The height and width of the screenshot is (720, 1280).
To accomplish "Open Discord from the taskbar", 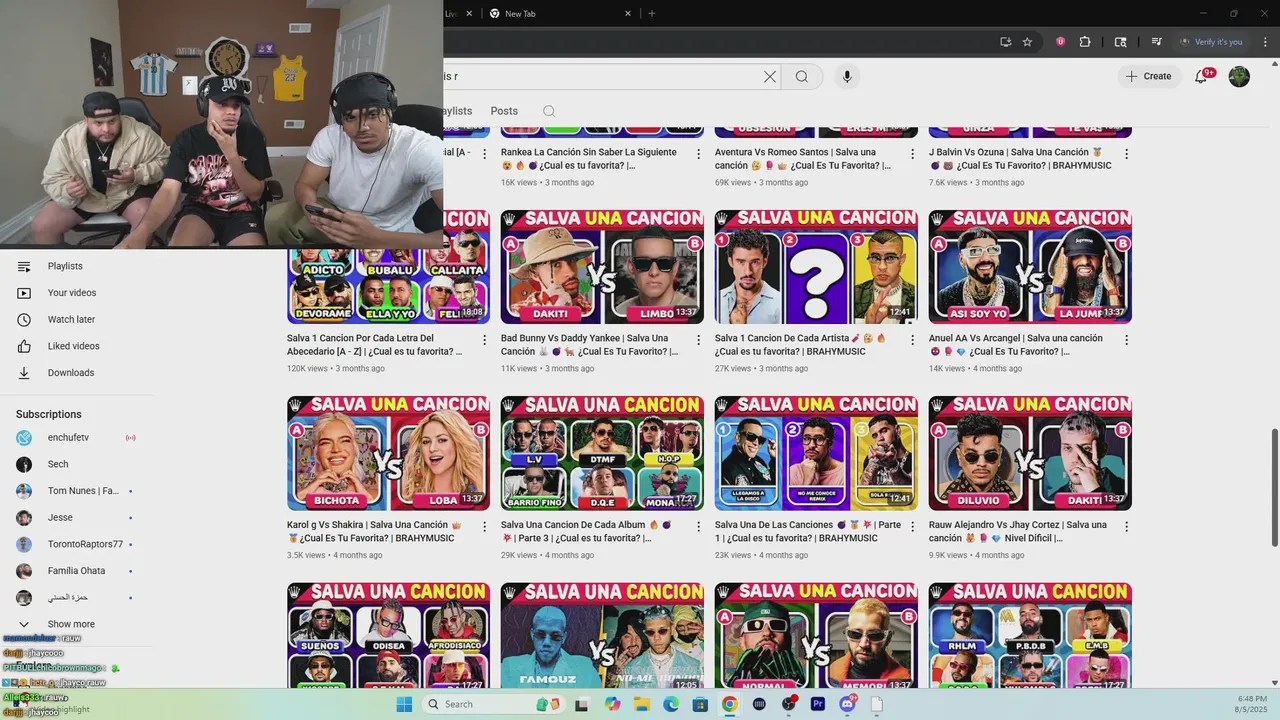I will point(848,704).
